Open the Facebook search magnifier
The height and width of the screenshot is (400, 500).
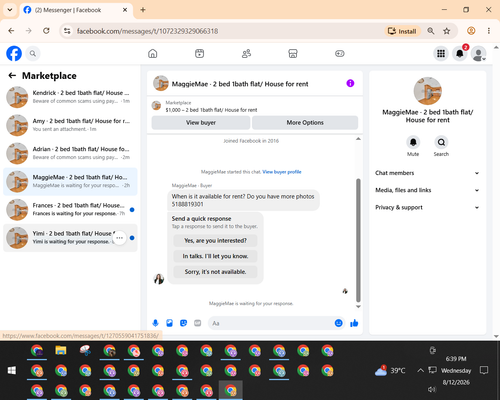[x=33, y=53]
